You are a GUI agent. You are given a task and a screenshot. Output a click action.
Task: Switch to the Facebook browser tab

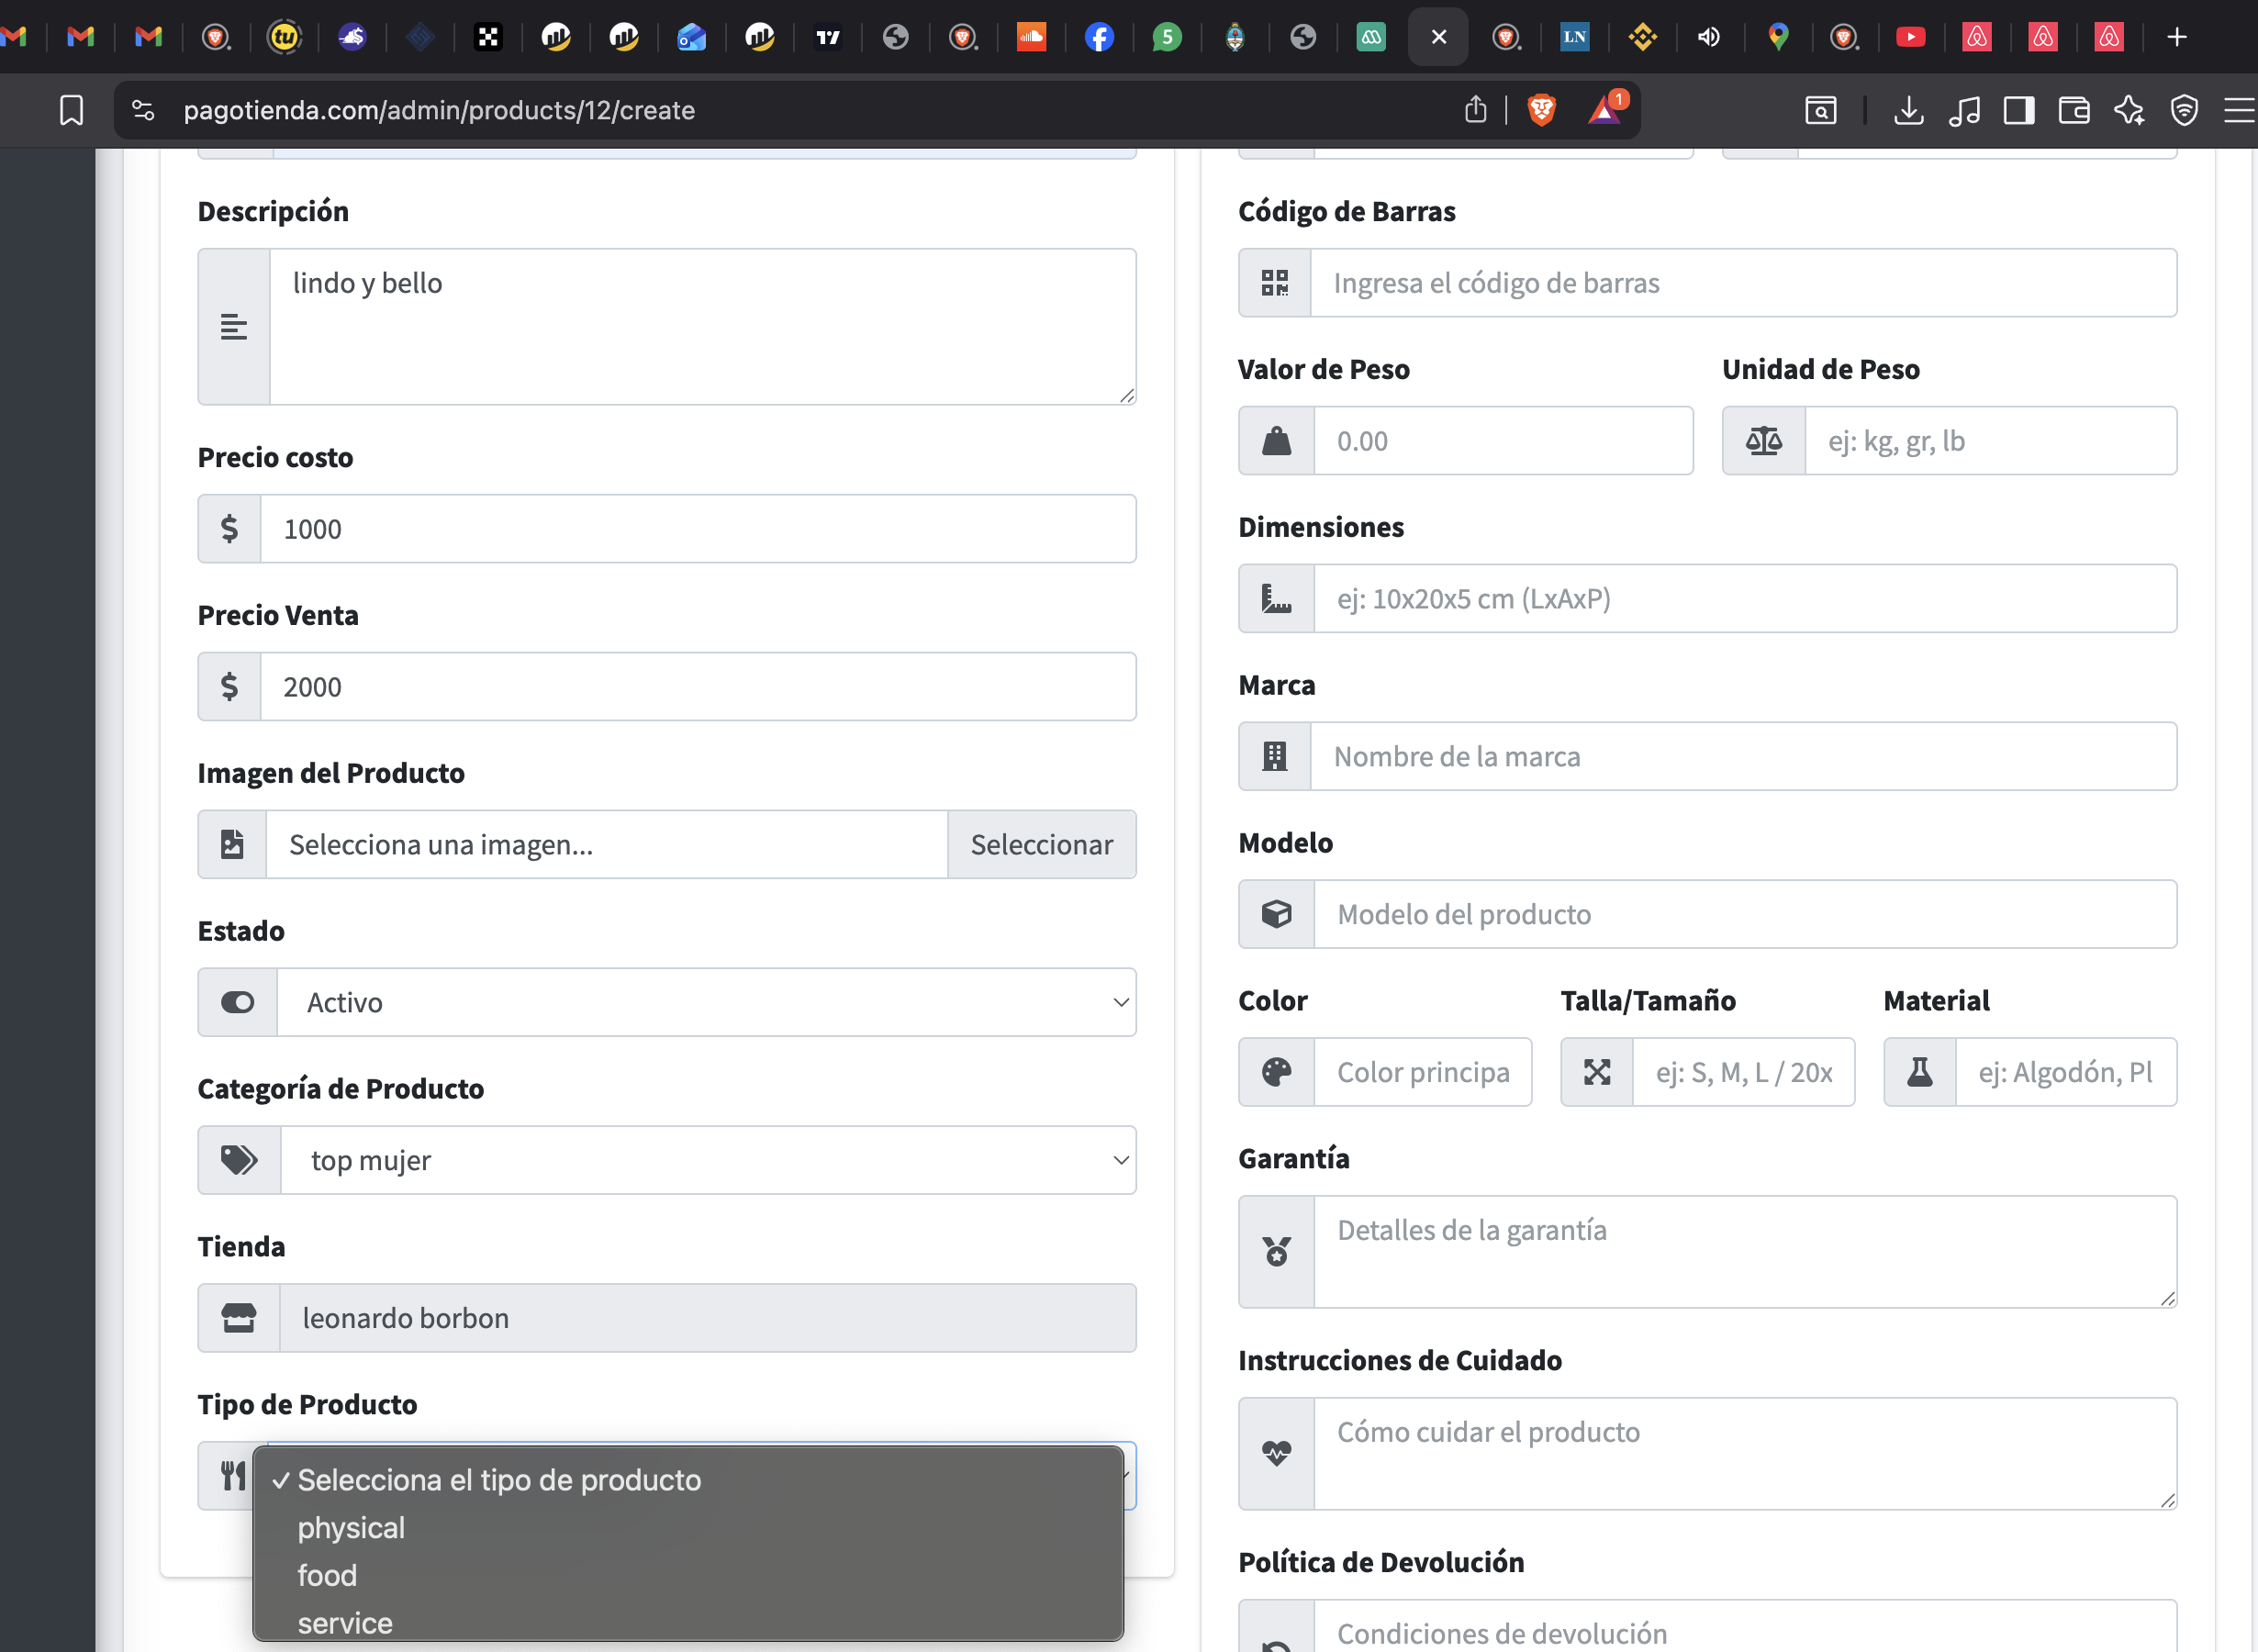coord(1099,37)
